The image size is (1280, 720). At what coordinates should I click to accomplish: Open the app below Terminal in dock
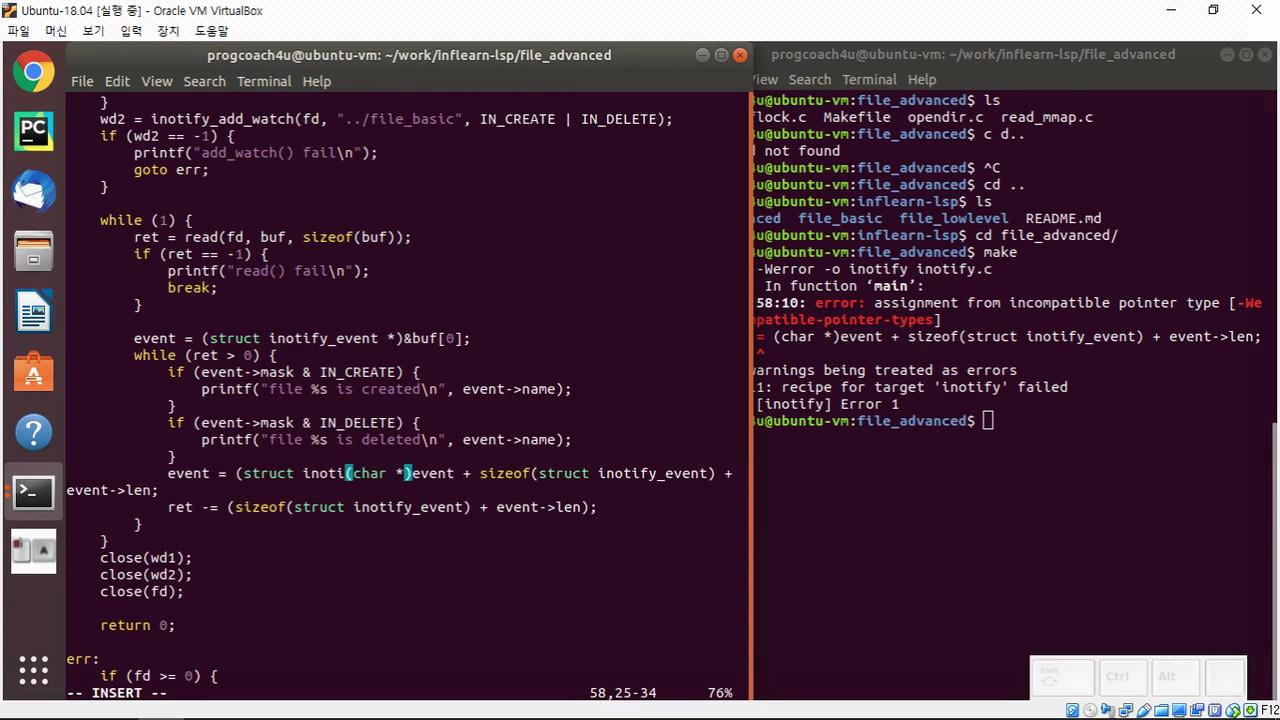pyautogui.click(x=33, y=552)
